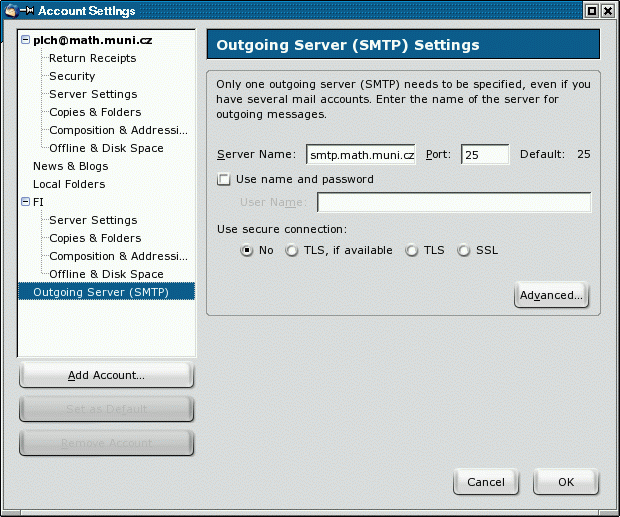The height and width of the screenshot is (517, 620).
Task: Open Copies & Folders under FI
Action: [95, 238]
